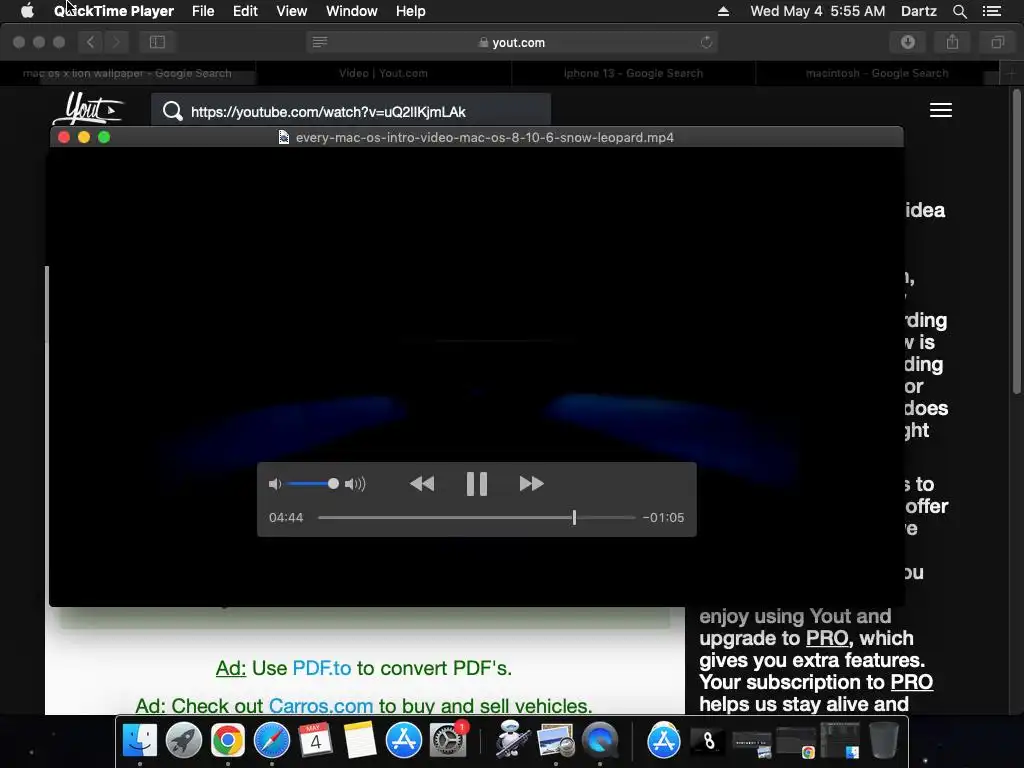This screenshot has height=768, width=1024.
Task: Open Notification Center icon
Action: pyautogui.click(x=992, y=11)
